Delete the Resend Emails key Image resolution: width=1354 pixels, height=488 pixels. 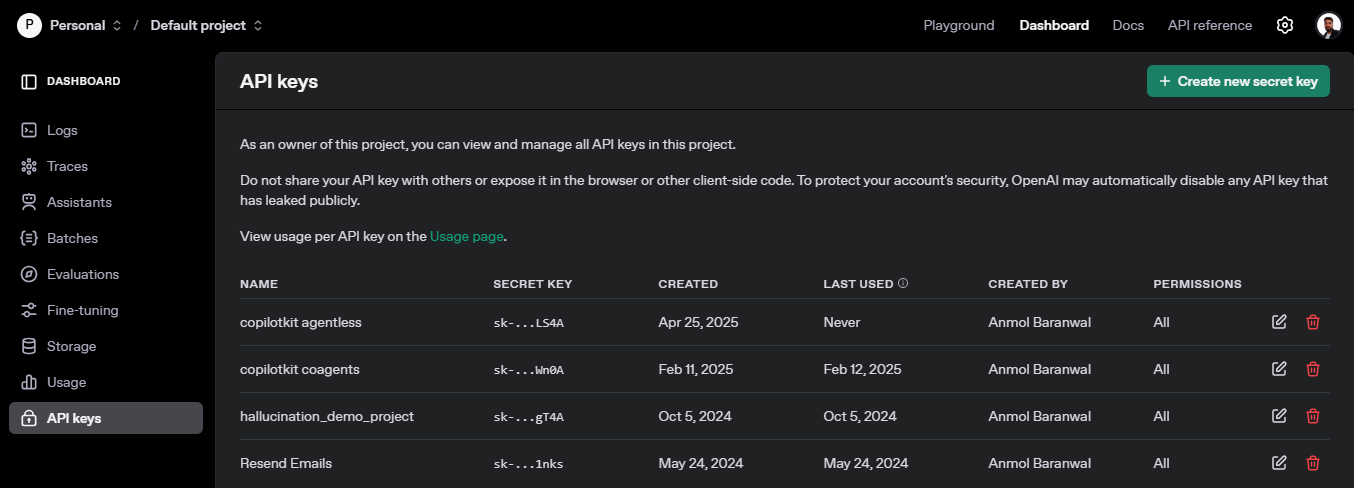[1313, 463]
